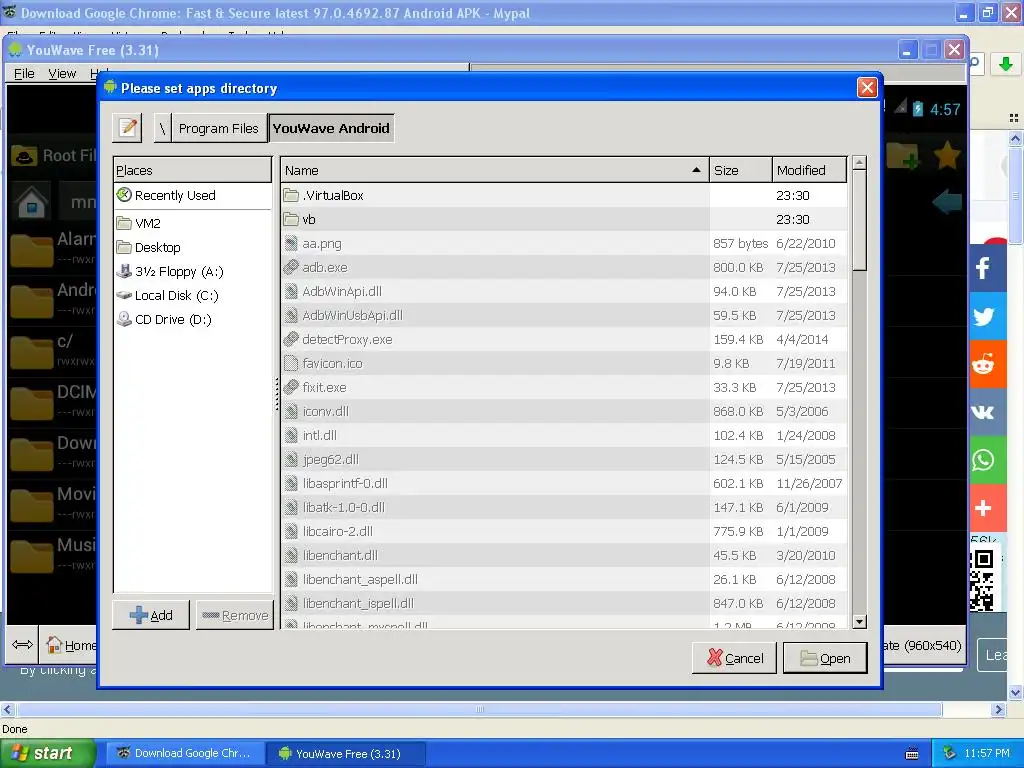Choose CD Drive (D:) in Places
The image size is (1024, 768).
pyautogui.click(x=192, y=319)
